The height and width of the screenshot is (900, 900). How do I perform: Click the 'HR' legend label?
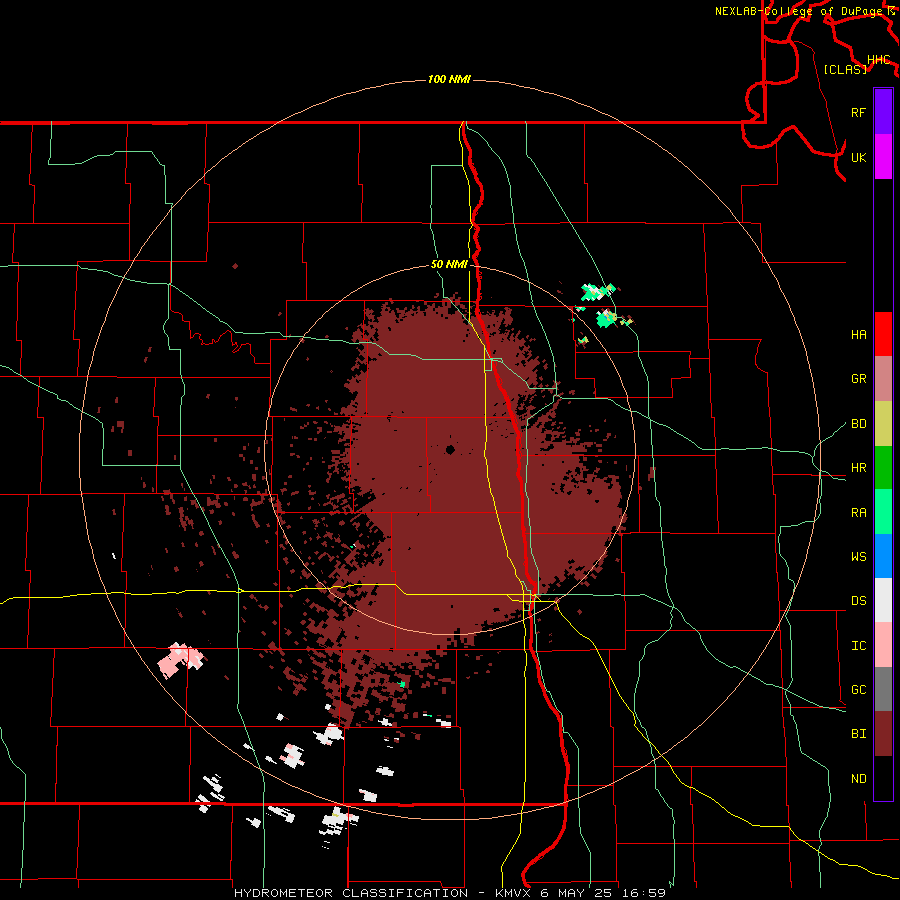[858, 468]
